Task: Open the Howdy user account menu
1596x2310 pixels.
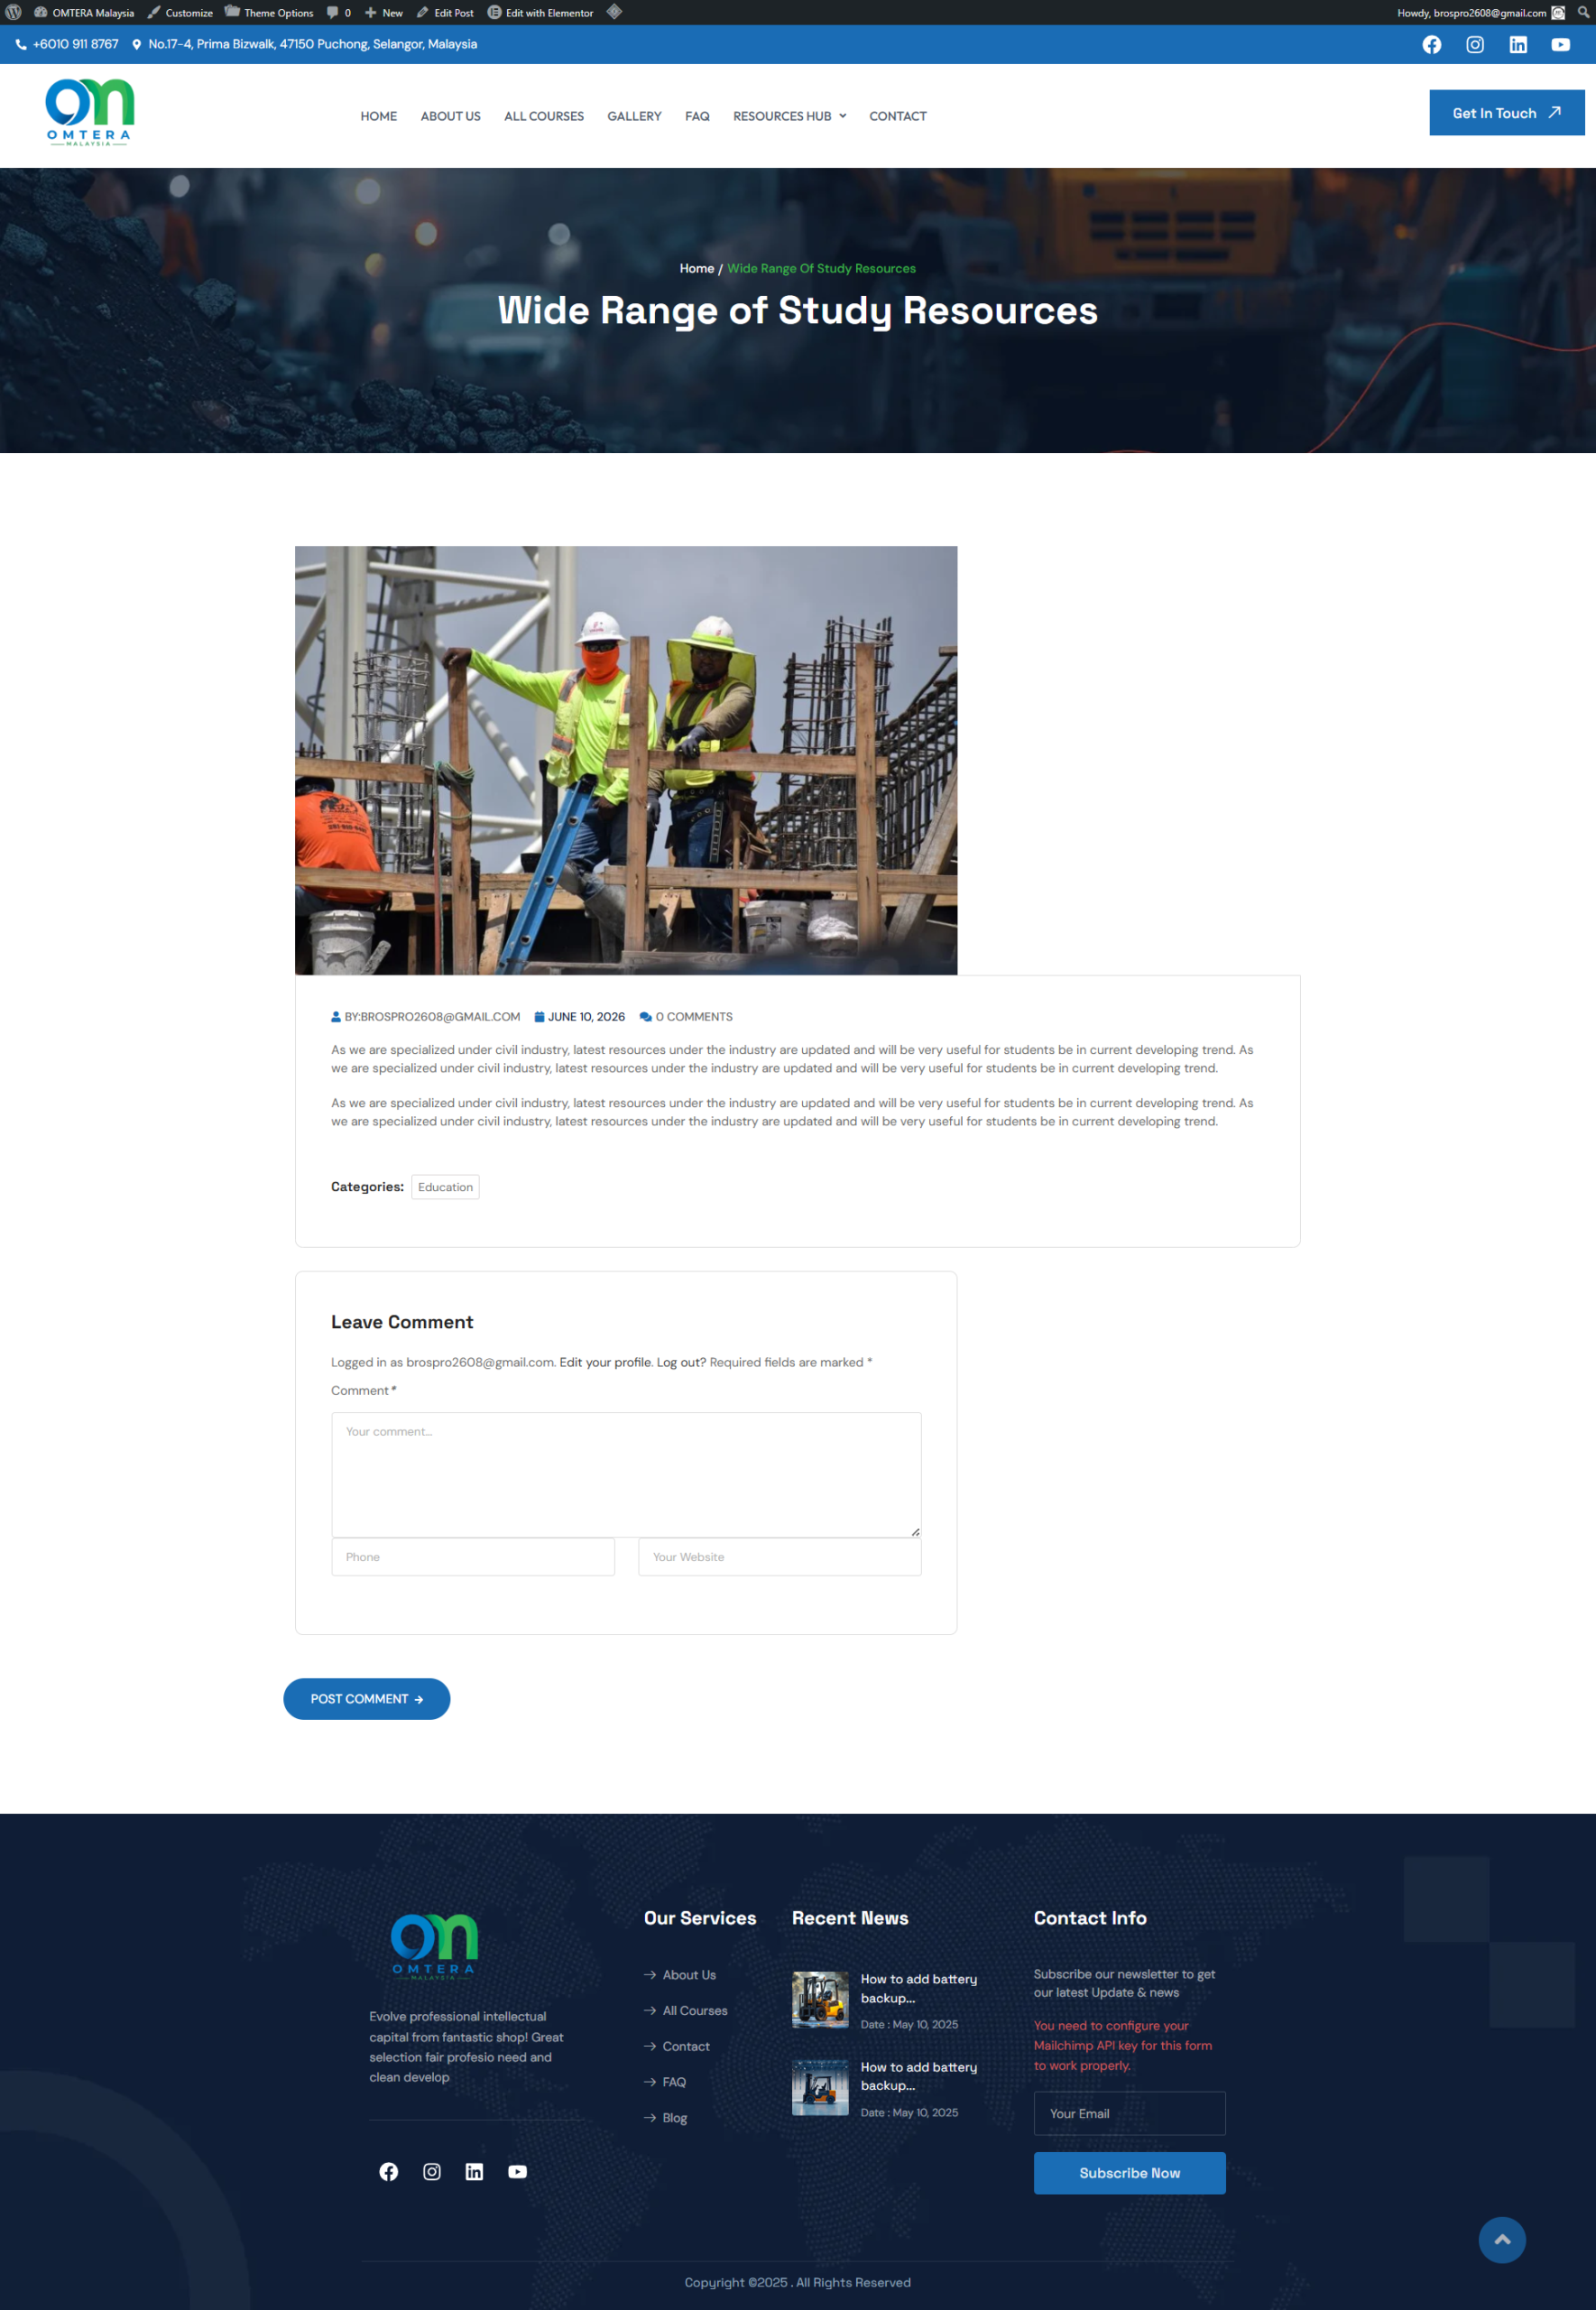Action: [x=1480, y=13]
